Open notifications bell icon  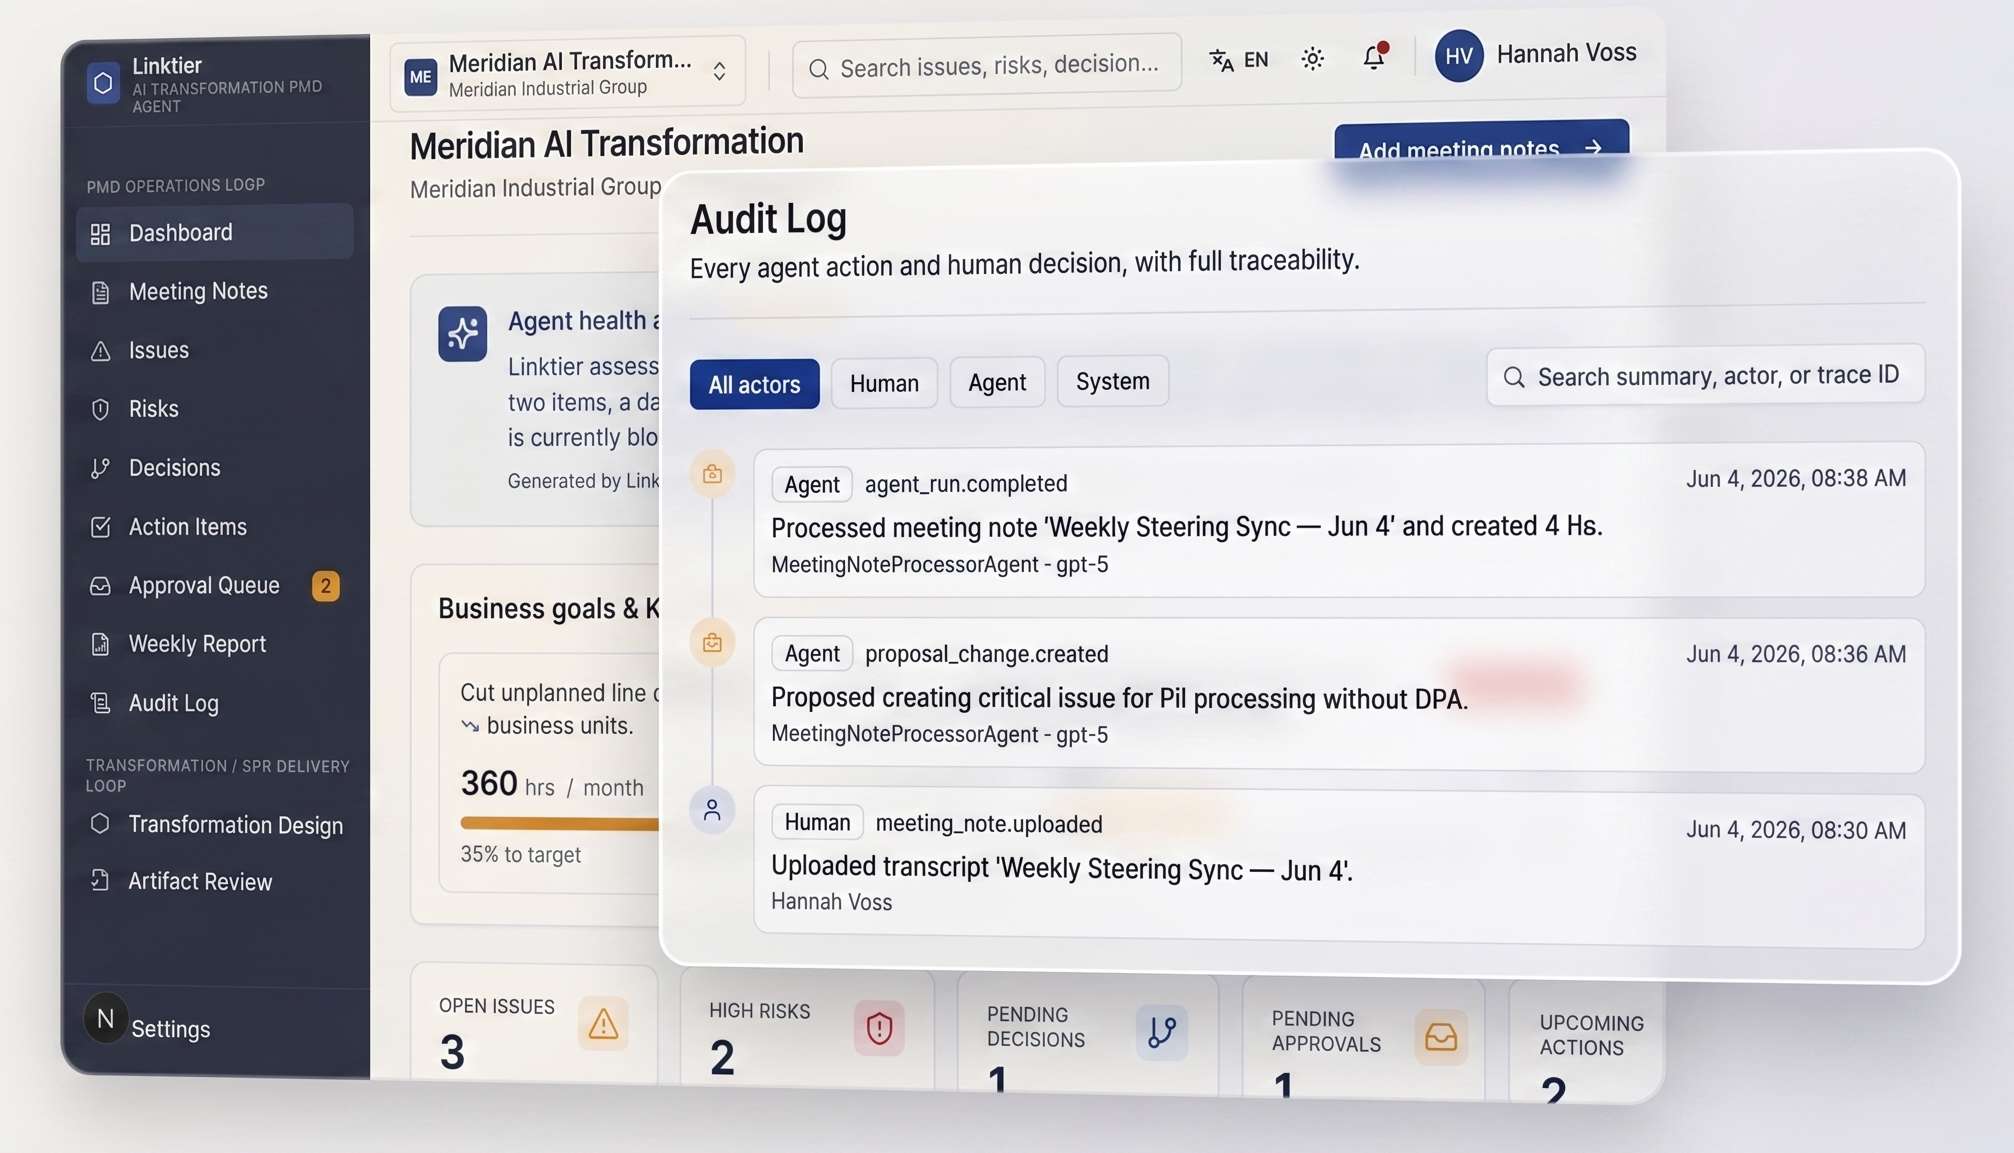[x=1375, y=56]
